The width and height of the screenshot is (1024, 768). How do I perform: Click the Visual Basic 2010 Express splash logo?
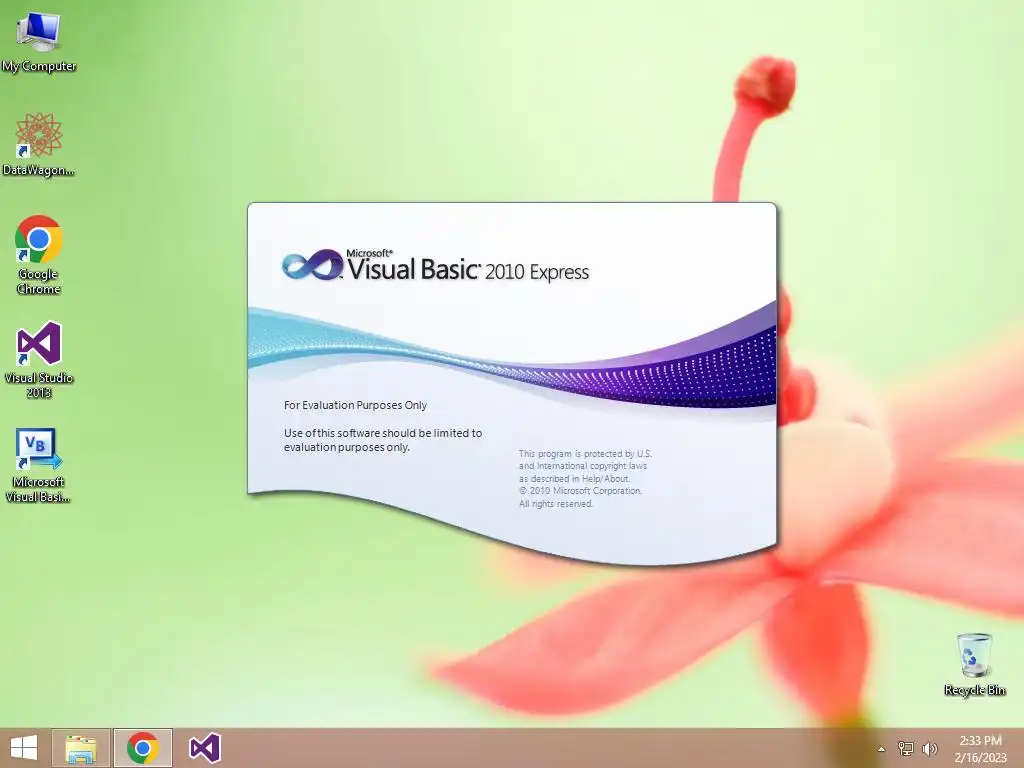tap(436, 266)
